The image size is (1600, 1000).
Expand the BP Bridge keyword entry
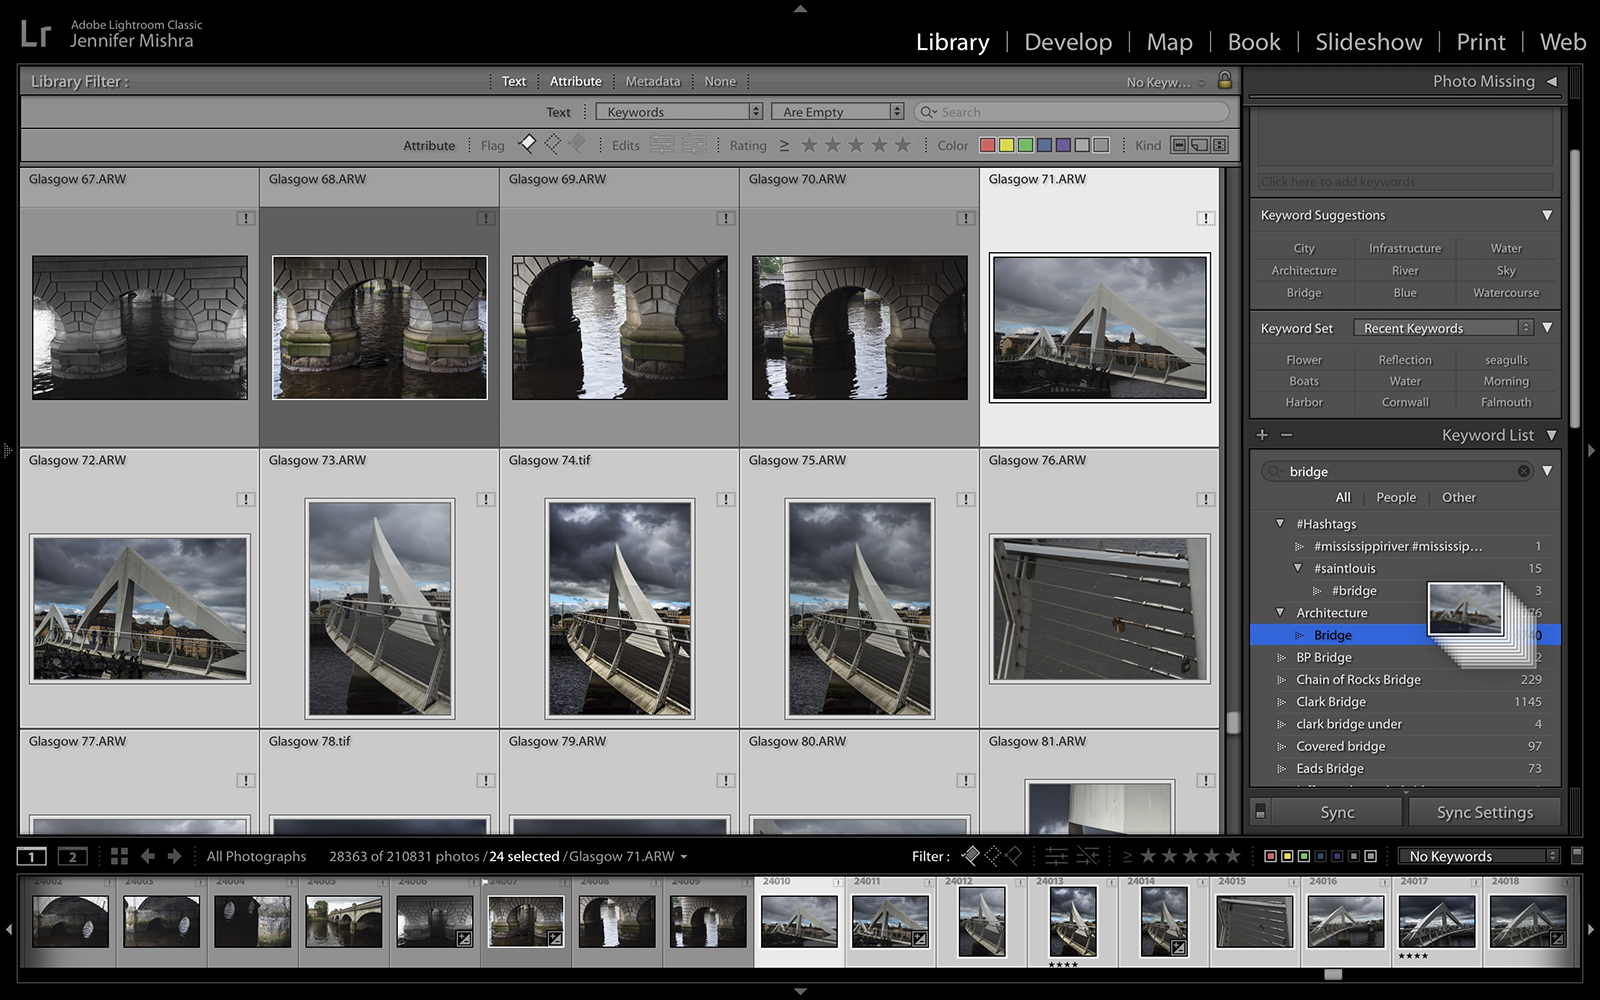pos(1281,657)
